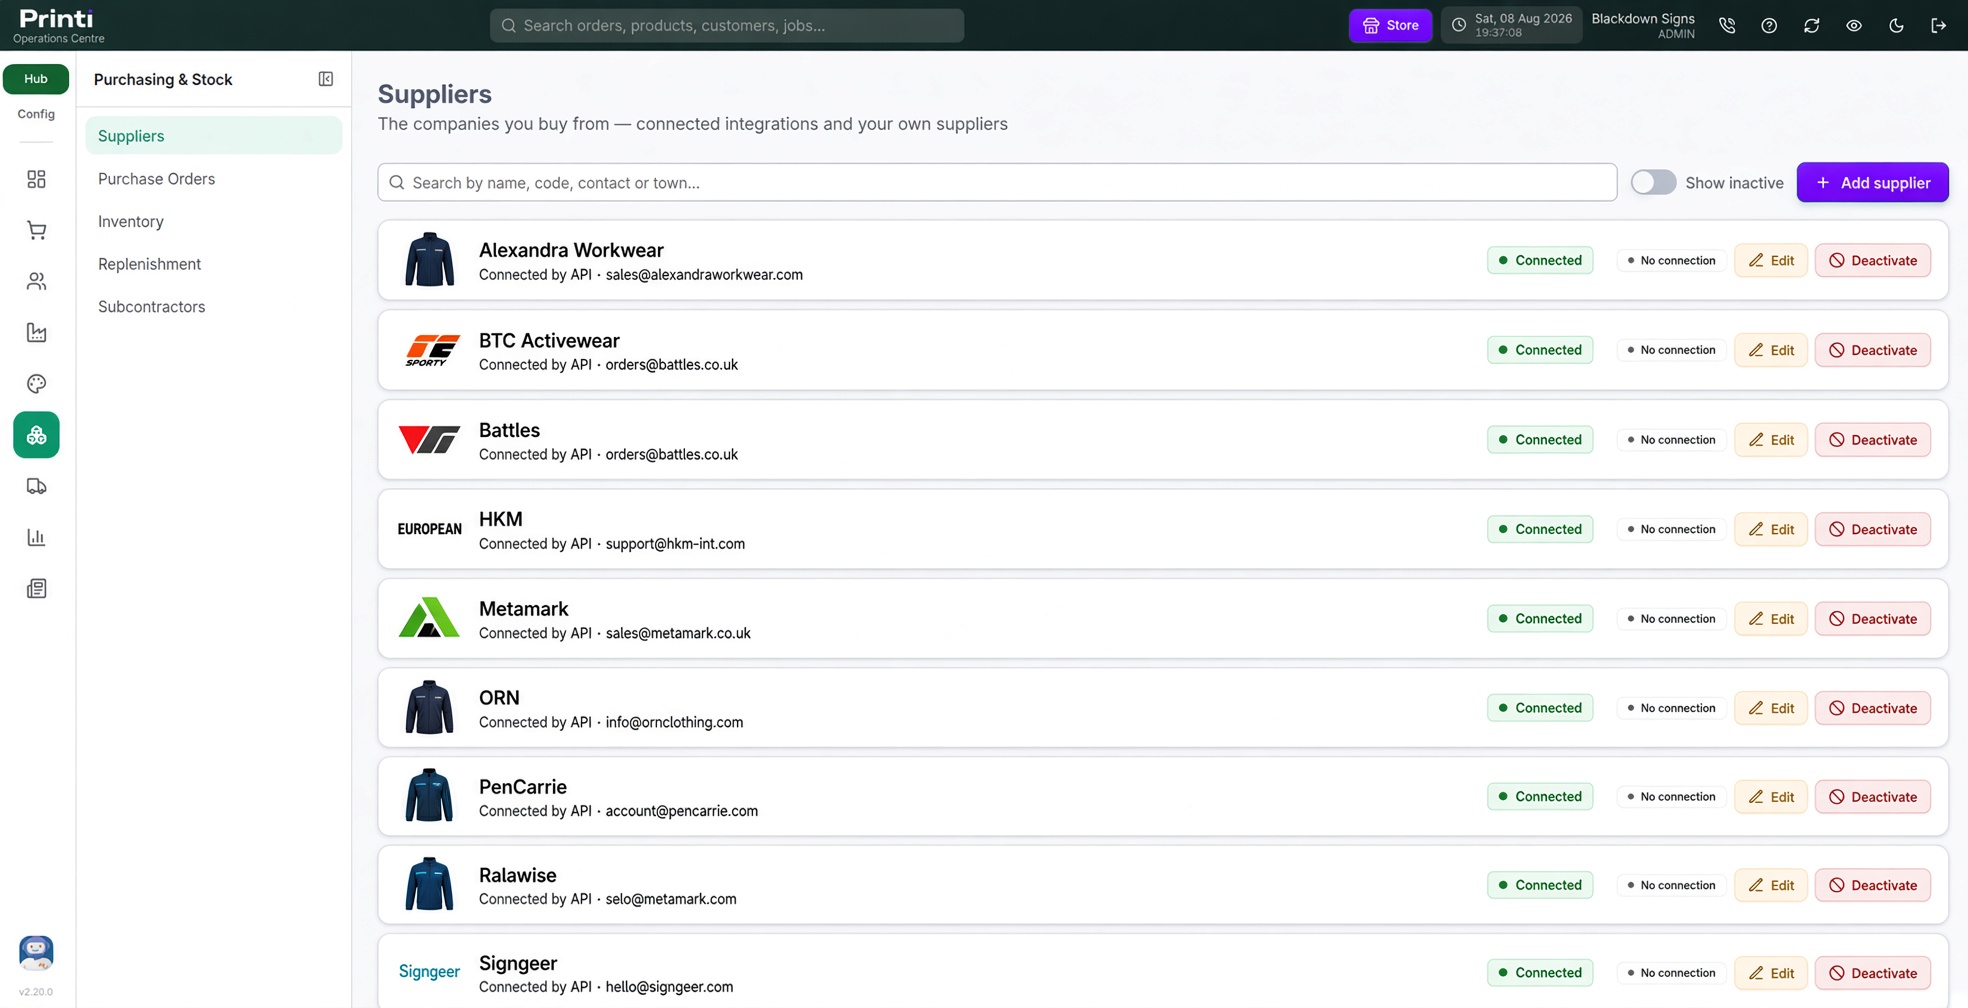Viewport: 1968px width, 1008px height.
Task: Edit the Signgeer supplier
Action: (1771, 972)
